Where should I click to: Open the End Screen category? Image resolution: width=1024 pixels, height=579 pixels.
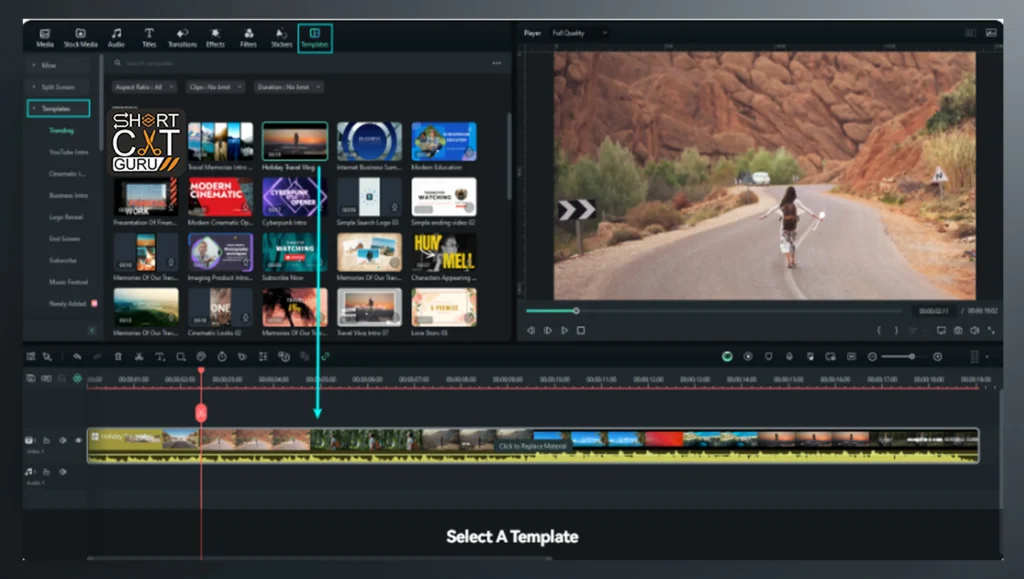point(65,239)
